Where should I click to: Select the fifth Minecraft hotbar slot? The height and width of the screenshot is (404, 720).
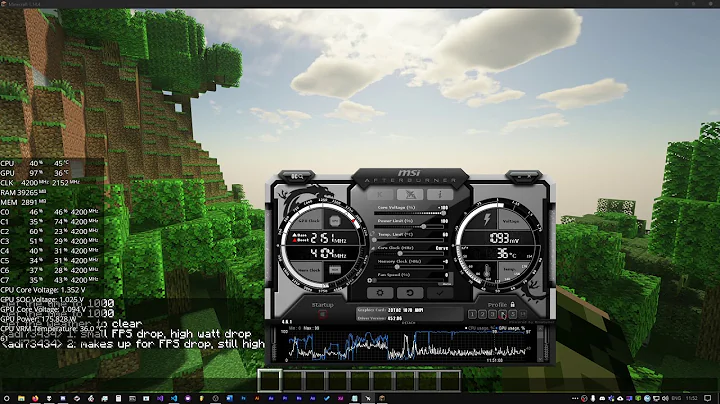[359, 381]
